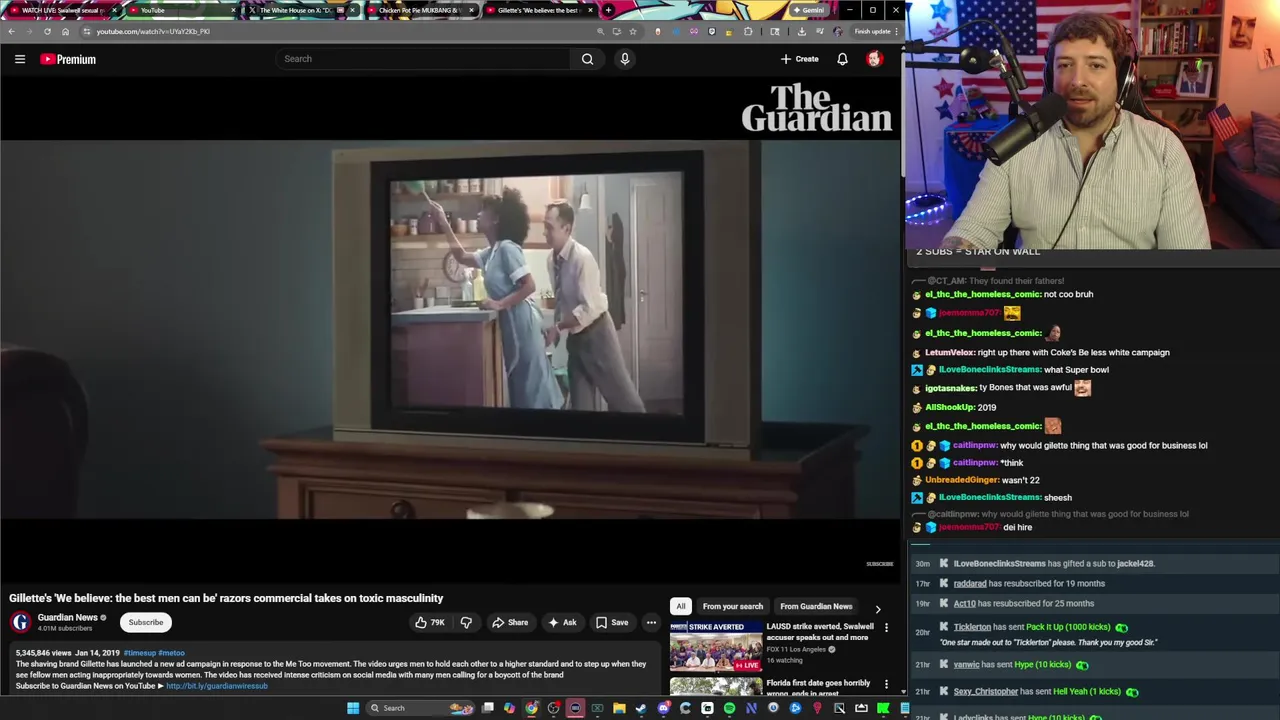This screenshot has height=720, width=1280.
Task: Launch Chrome from the taskbar
Action: (531, 708)
